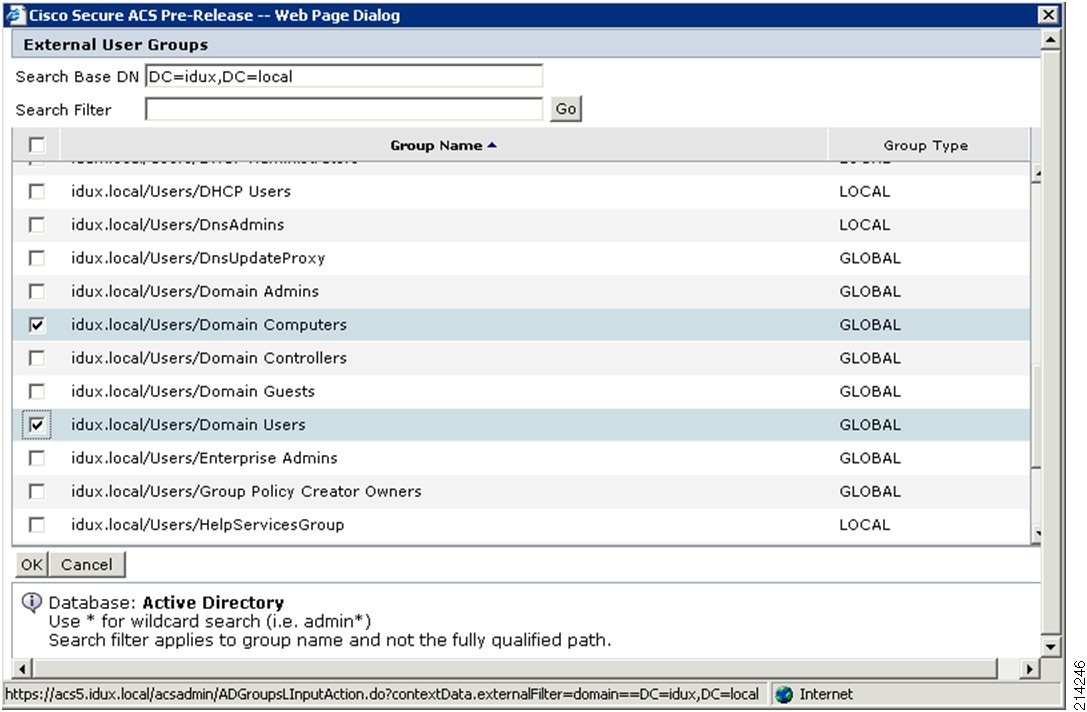
Task: Click the Search Filter label
Action: [63, 110]
